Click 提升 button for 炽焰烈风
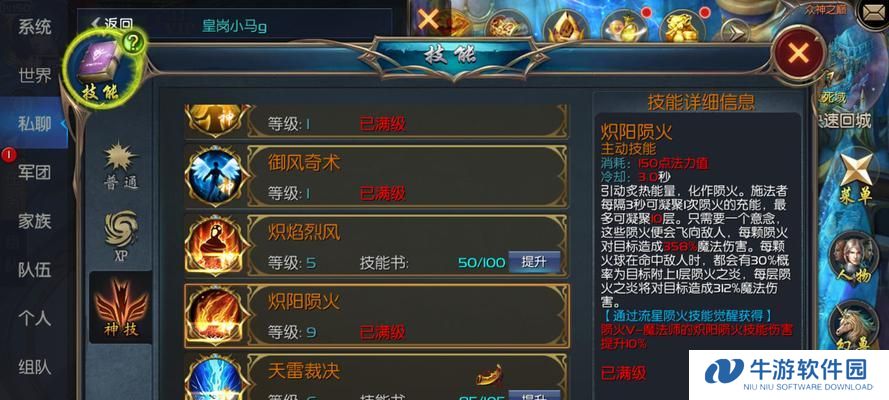Viewport: 889px width, 400px height. coord(534,262)
